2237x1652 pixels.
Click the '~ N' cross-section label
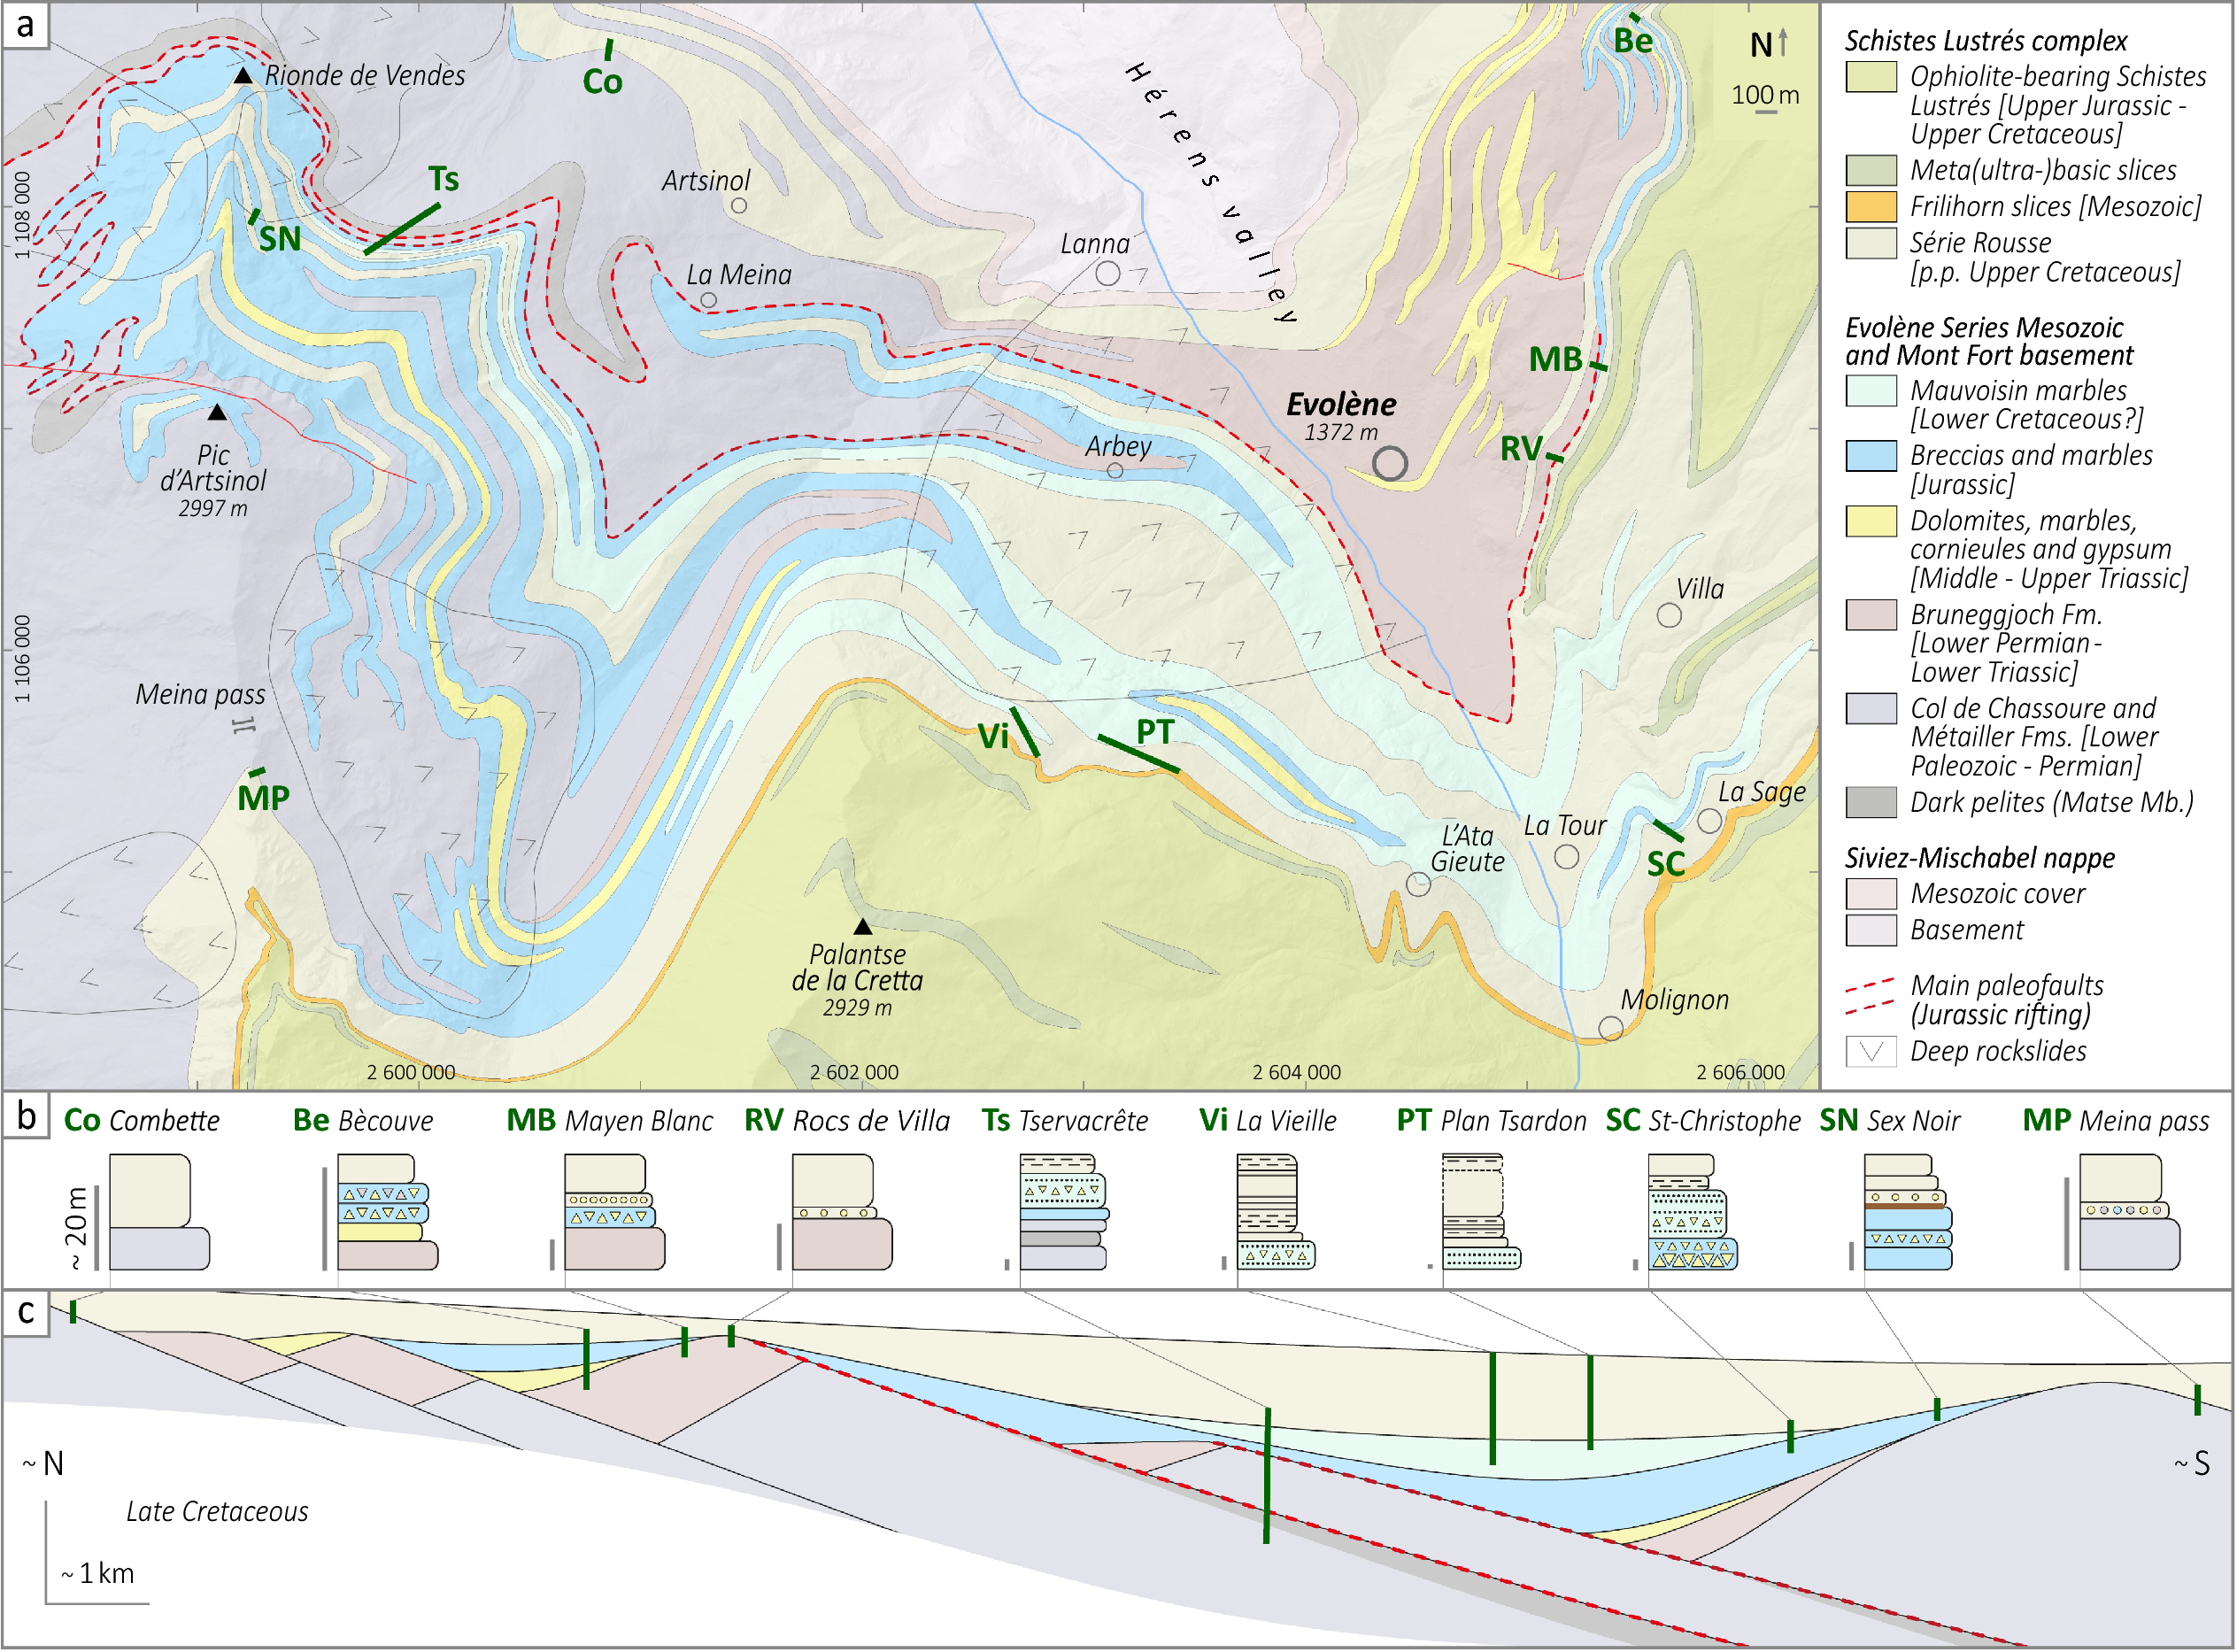(x=43, y=1464)
